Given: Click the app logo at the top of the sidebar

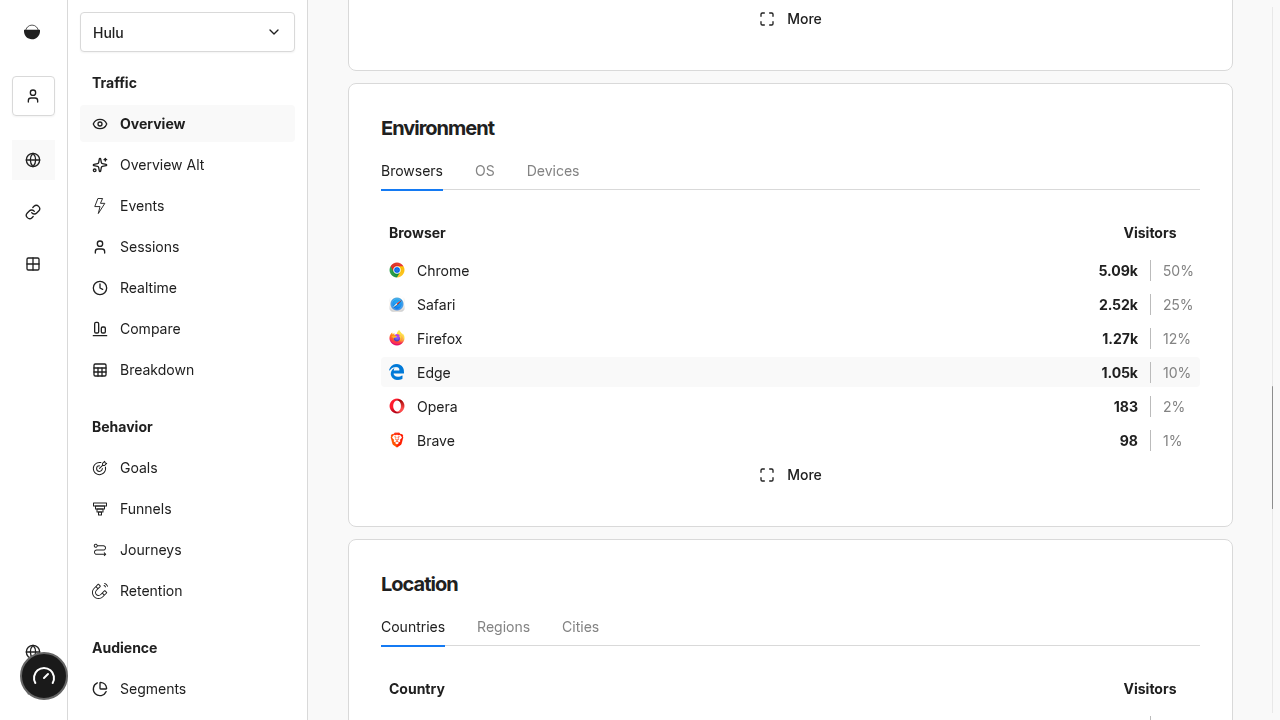Looking at the screenshot, I should (32, 32).
